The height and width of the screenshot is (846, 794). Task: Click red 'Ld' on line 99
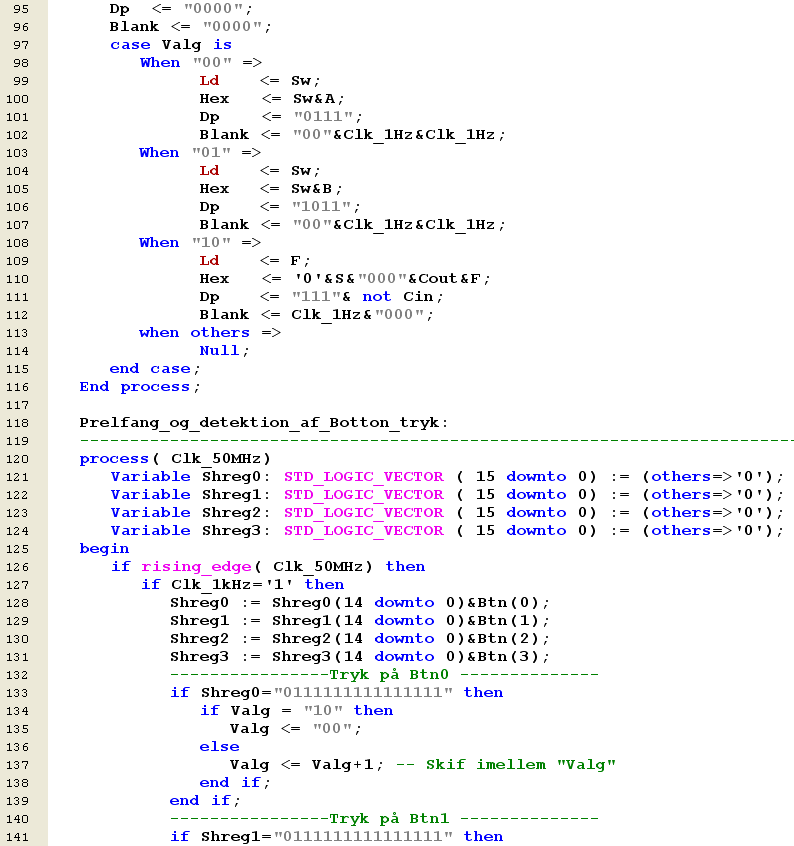[209, 81]
